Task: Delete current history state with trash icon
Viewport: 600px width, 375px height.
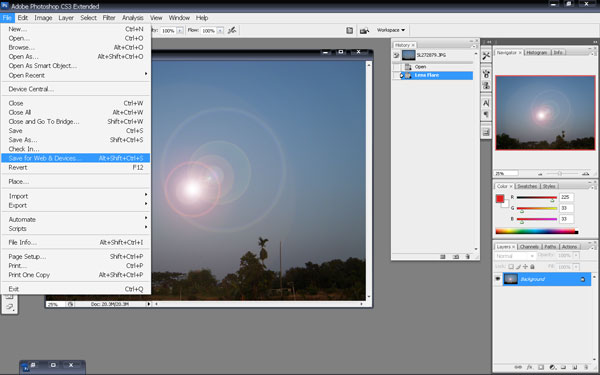Action: coord(468,257)
